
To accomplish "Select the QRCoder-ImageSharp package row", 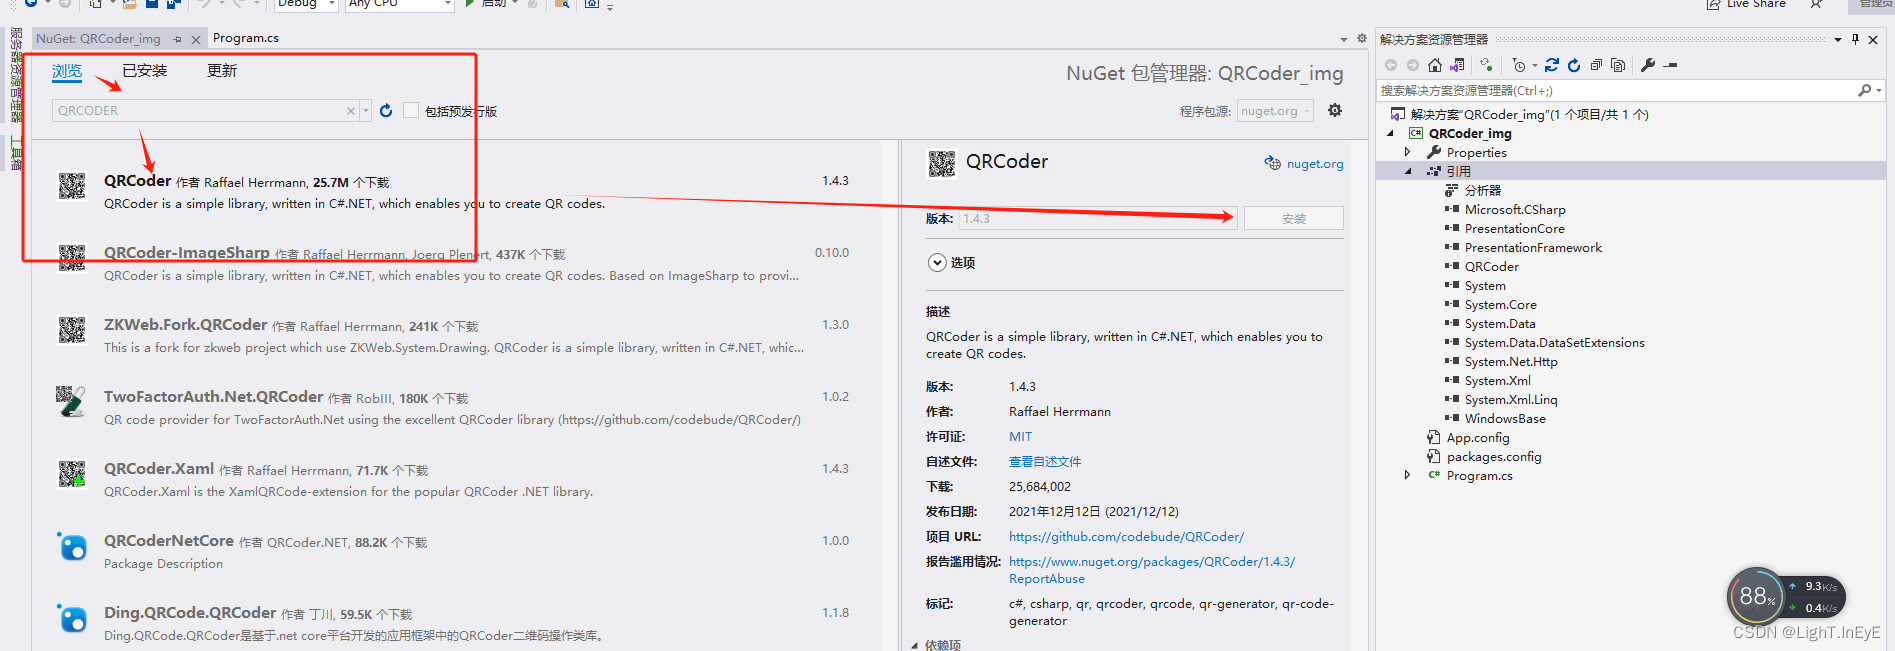I will (x=455, y=264).
